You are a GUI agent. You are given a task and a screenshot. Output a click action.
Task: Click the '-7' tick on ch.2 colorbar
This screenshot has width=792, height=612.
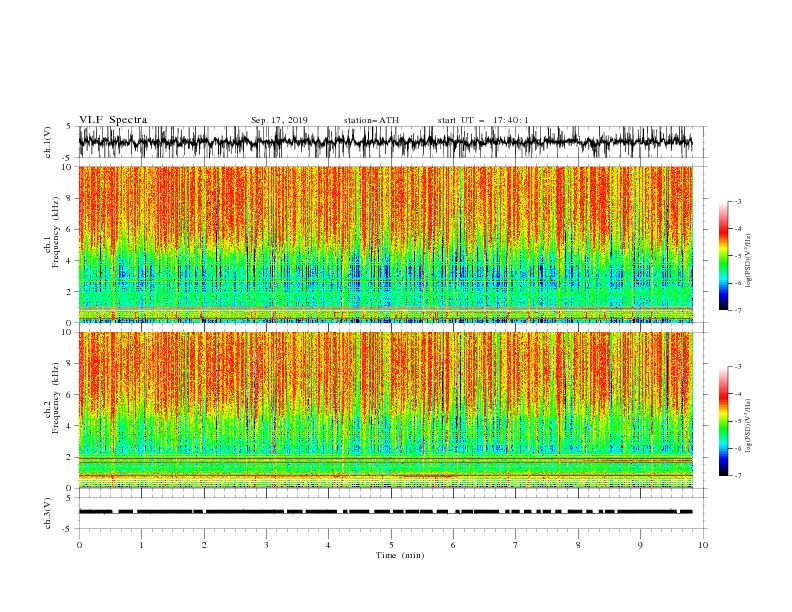[737, 475]
